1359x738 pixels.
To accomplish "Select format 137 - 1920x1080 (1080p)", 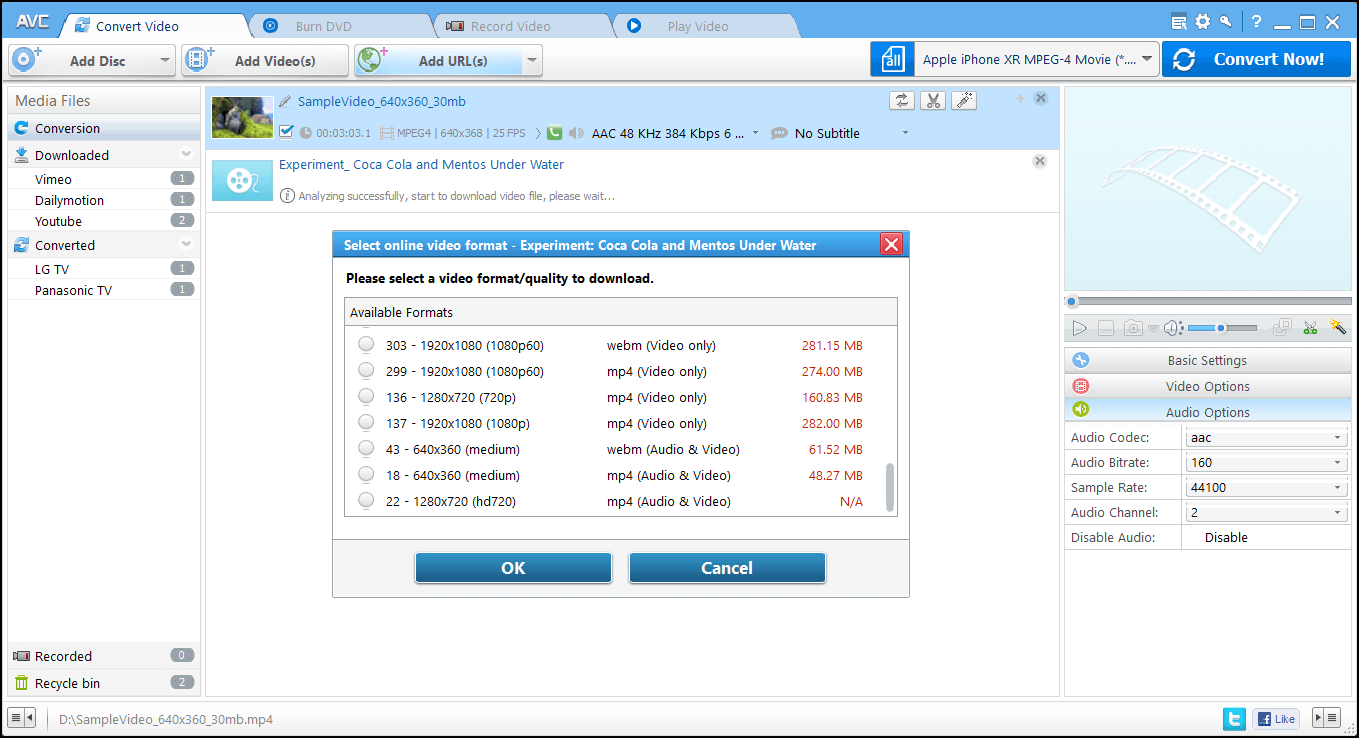I will (366, 423).
